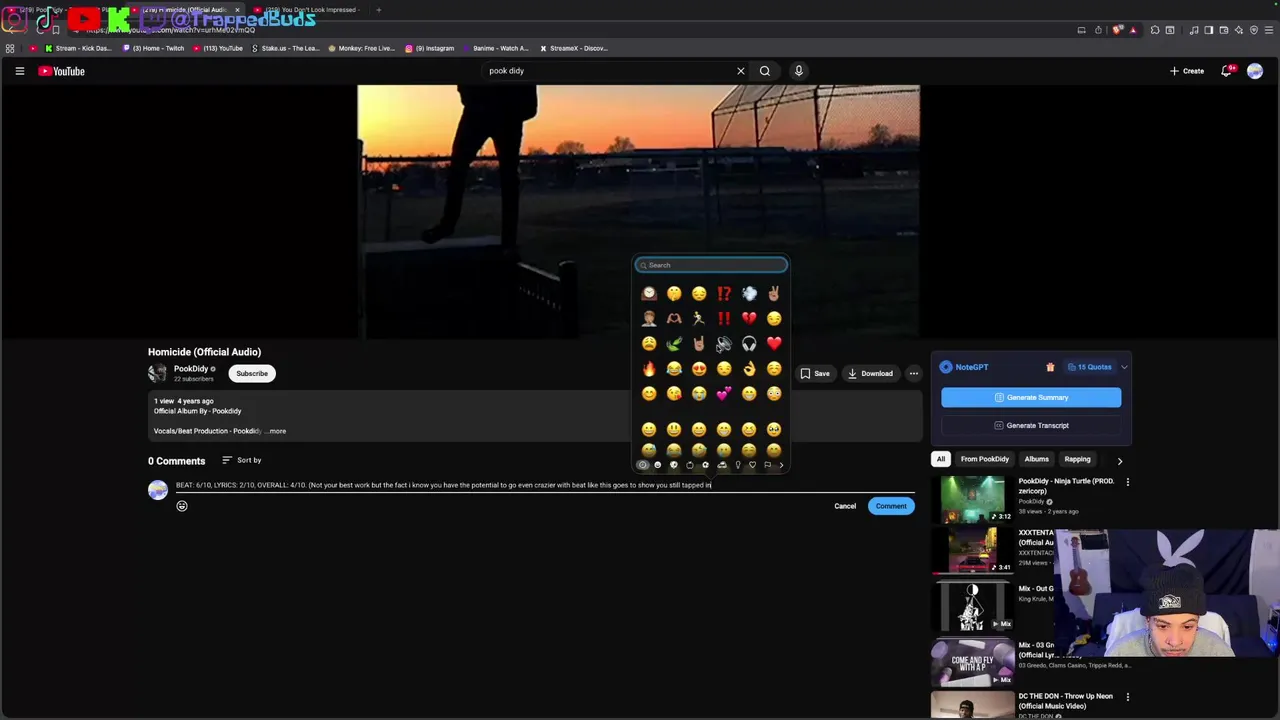
Task: Clear the 'pook didy' search text
Action: pyautogui.click(x=741, y=71)
